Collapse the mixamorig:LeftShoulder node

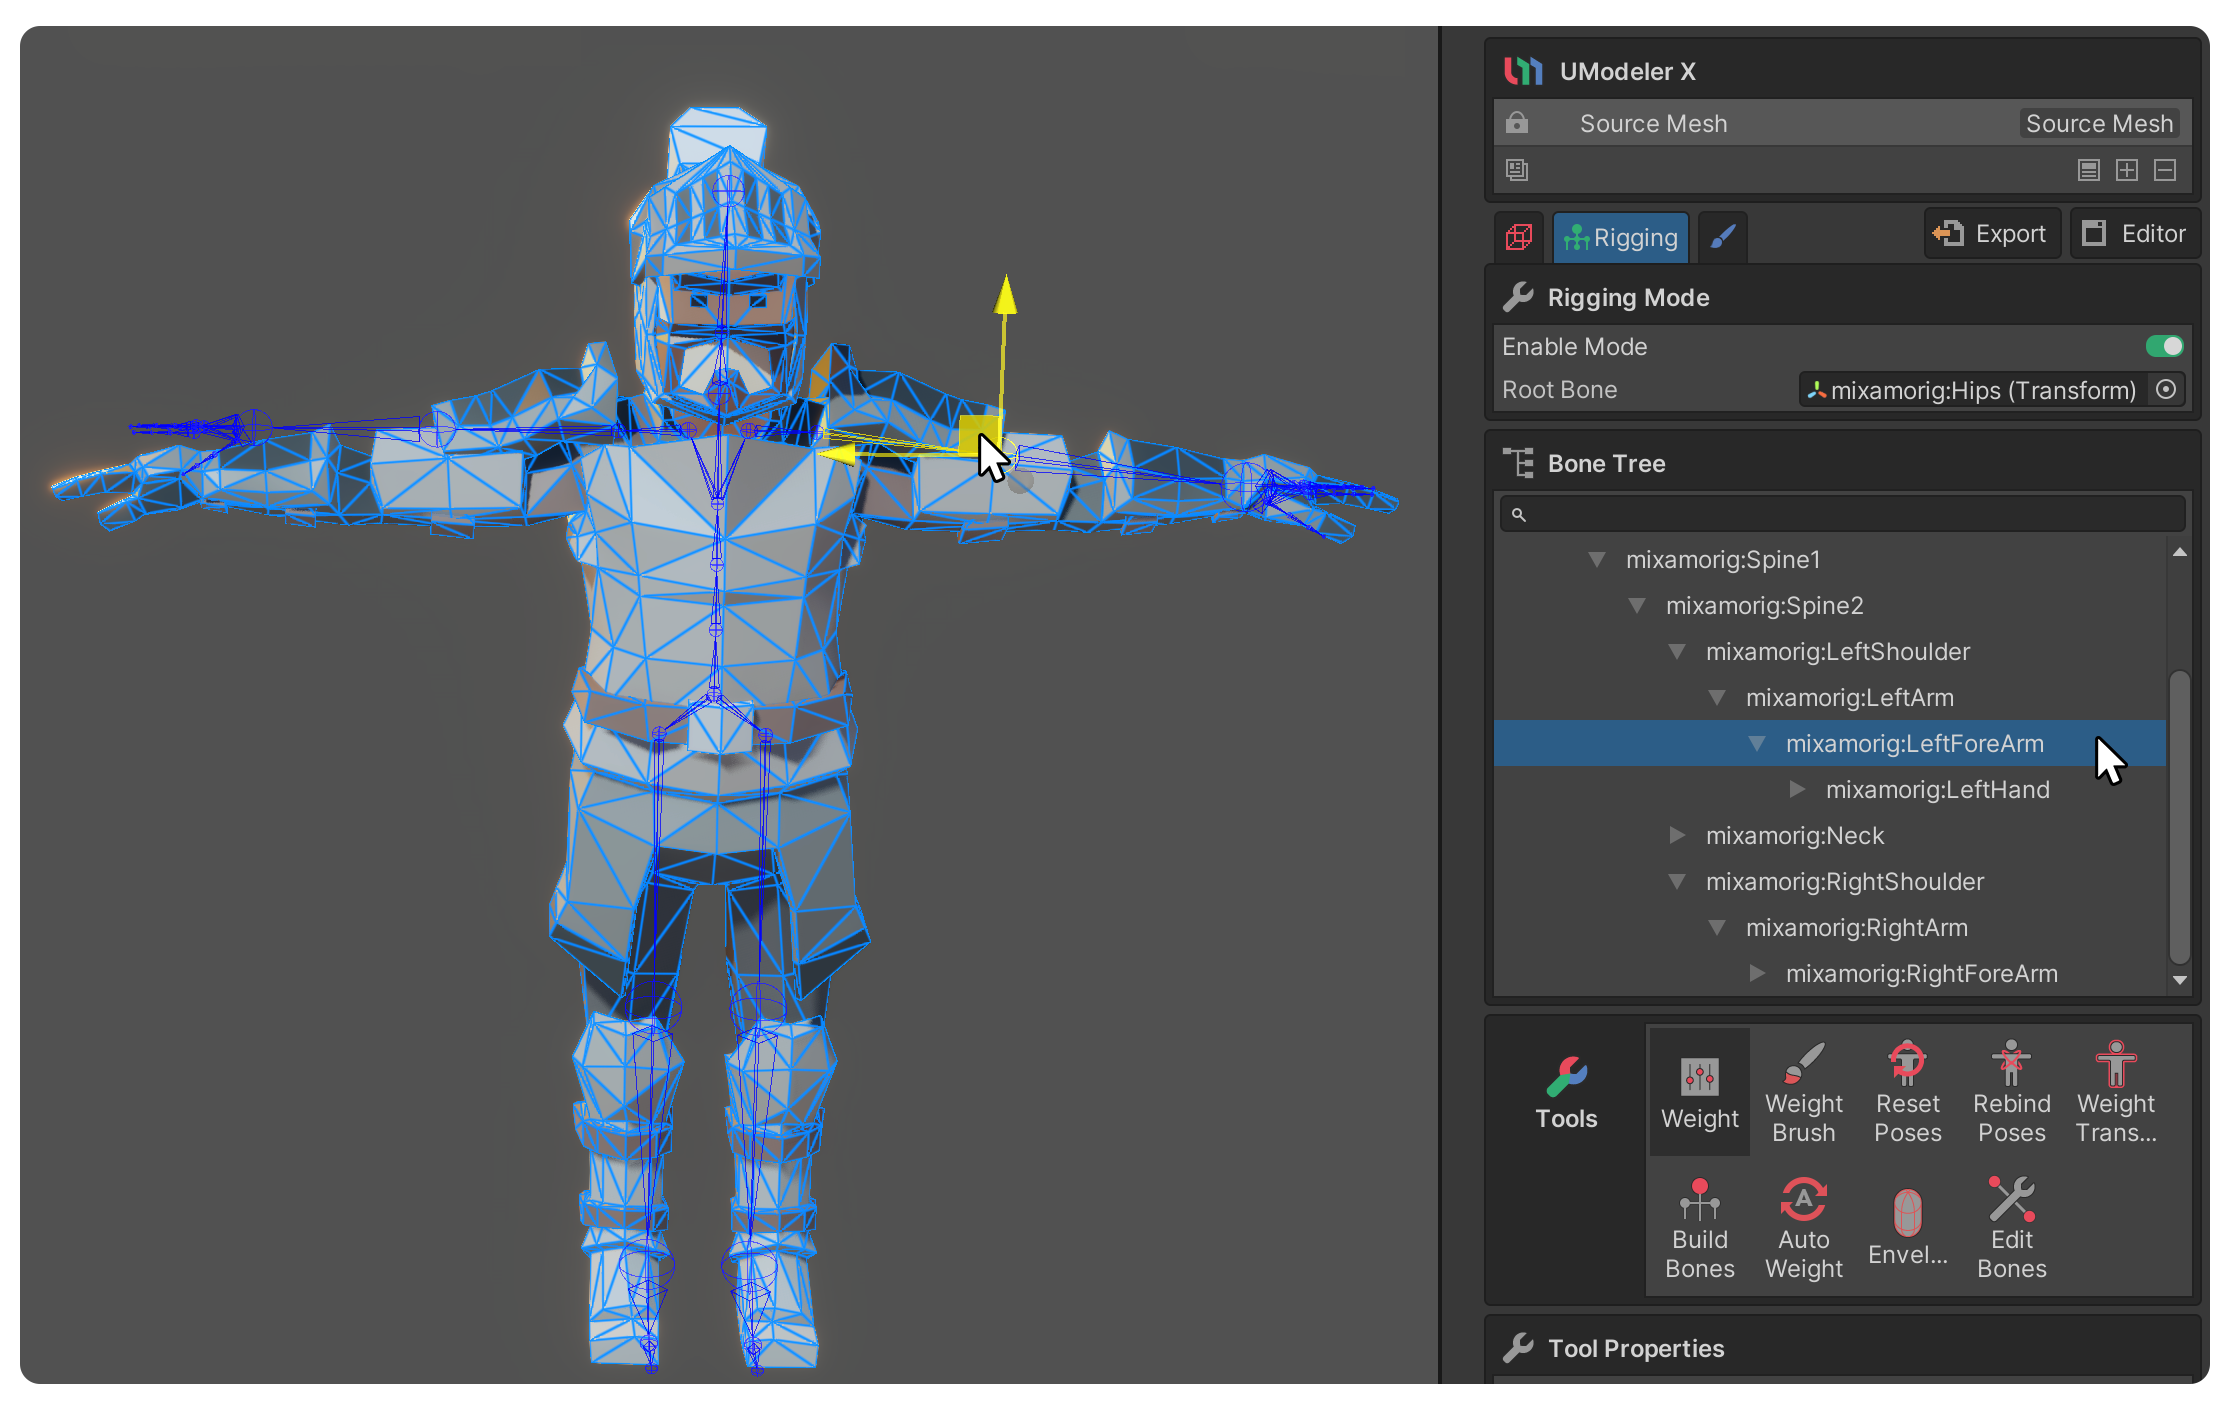(1677, 652)
